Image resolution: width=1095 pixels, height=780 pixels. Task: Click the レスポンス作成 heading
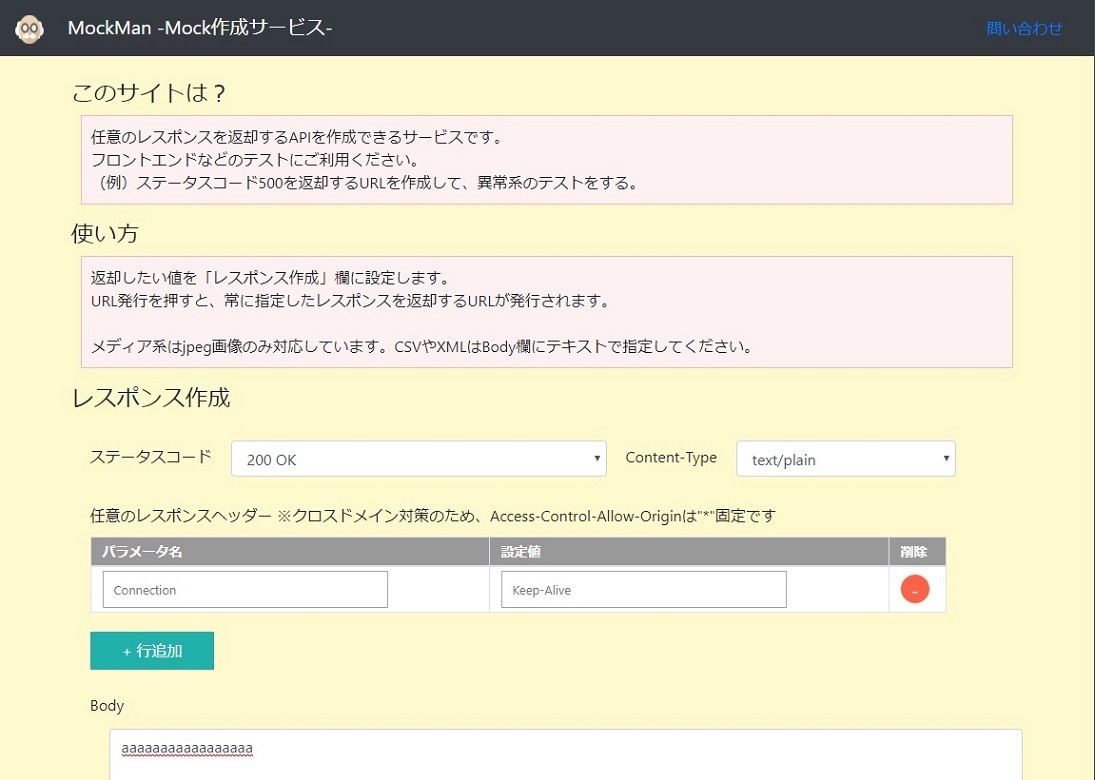click(x=151, y=398)
